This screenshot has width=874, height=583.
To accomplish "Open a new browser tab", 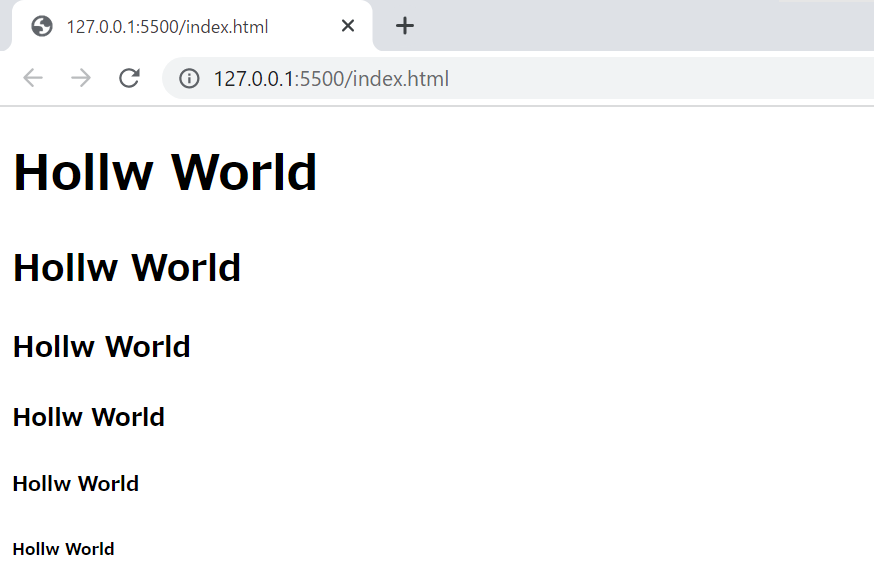I will pos(404,26).
